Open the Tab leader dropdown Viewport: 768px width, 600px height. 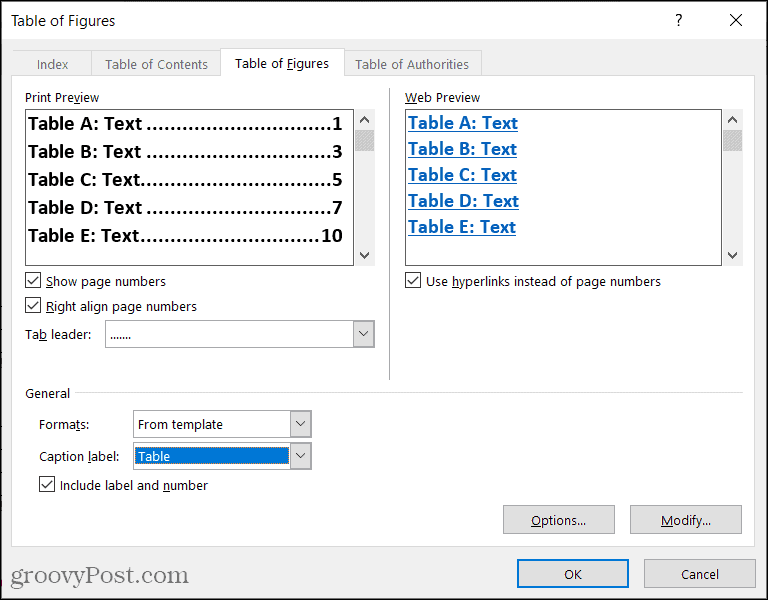[x=364, y=335]
